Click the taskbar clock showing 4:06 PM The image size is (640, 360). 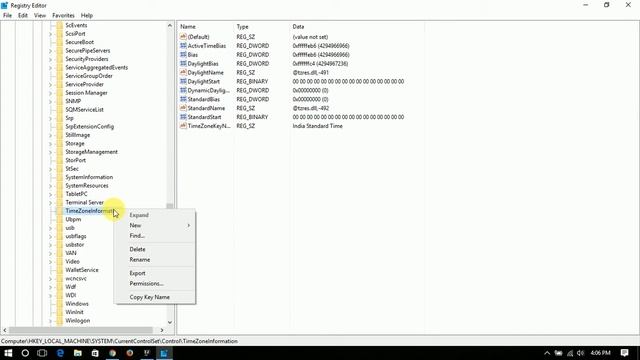[x=600, y=353]
